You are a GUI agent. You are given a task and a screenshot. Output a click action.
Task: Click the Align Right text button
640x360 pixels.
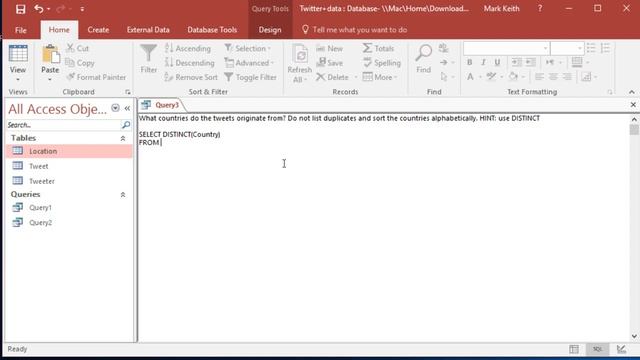[x=567, y=77]
